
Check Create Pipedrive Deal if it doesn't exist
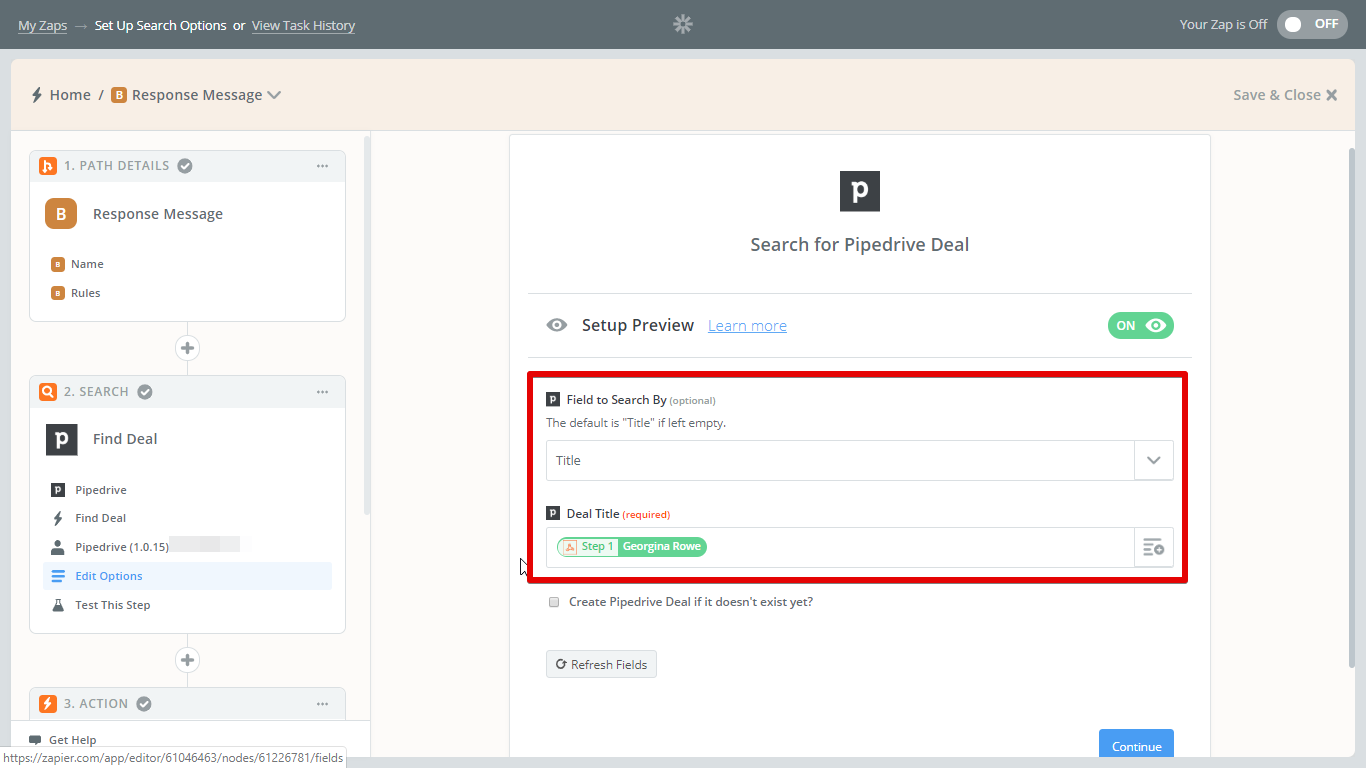tap(553, 602)
